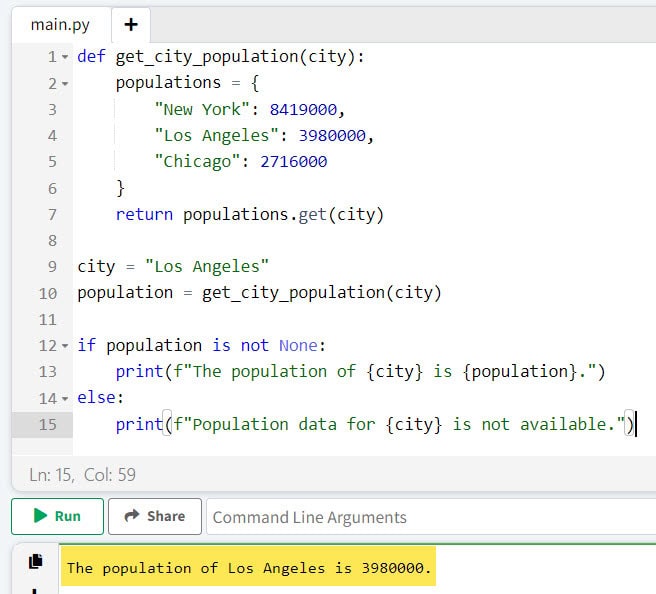Click the else keyword on line 14

(x=97, y=398)
